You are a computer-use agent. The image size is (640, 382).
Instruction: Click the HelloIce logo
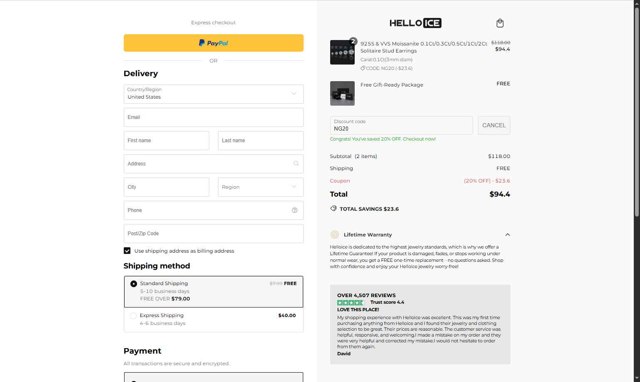415,23
